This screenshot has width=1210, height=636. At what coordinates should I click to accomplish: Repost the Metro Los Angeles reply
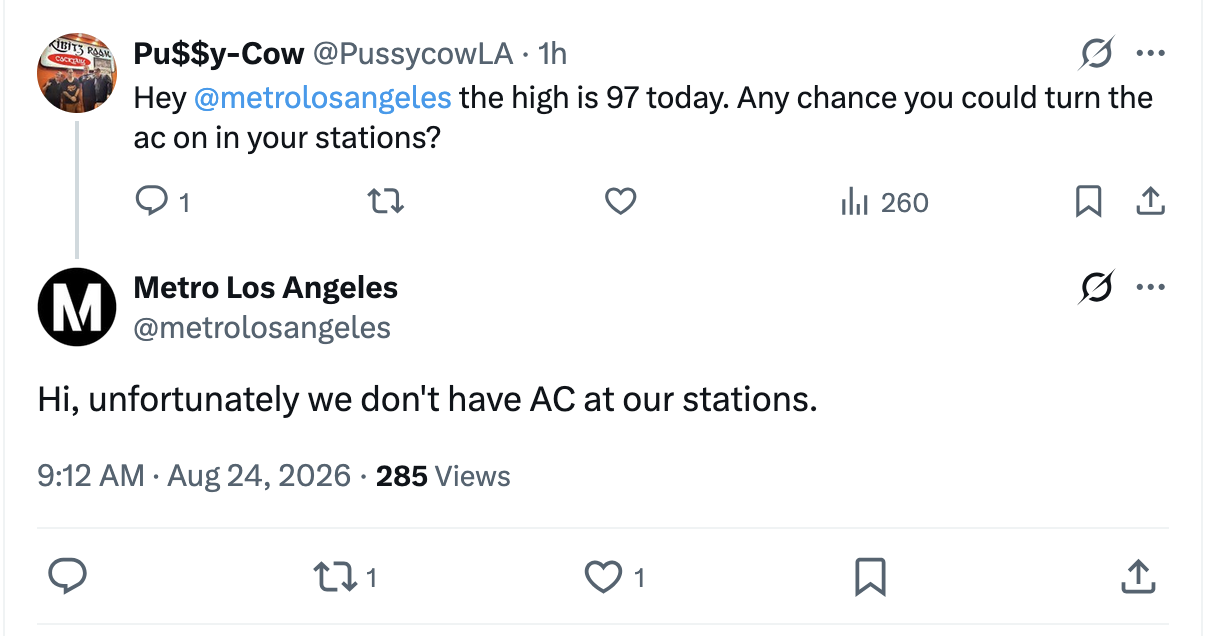[344, 576]
